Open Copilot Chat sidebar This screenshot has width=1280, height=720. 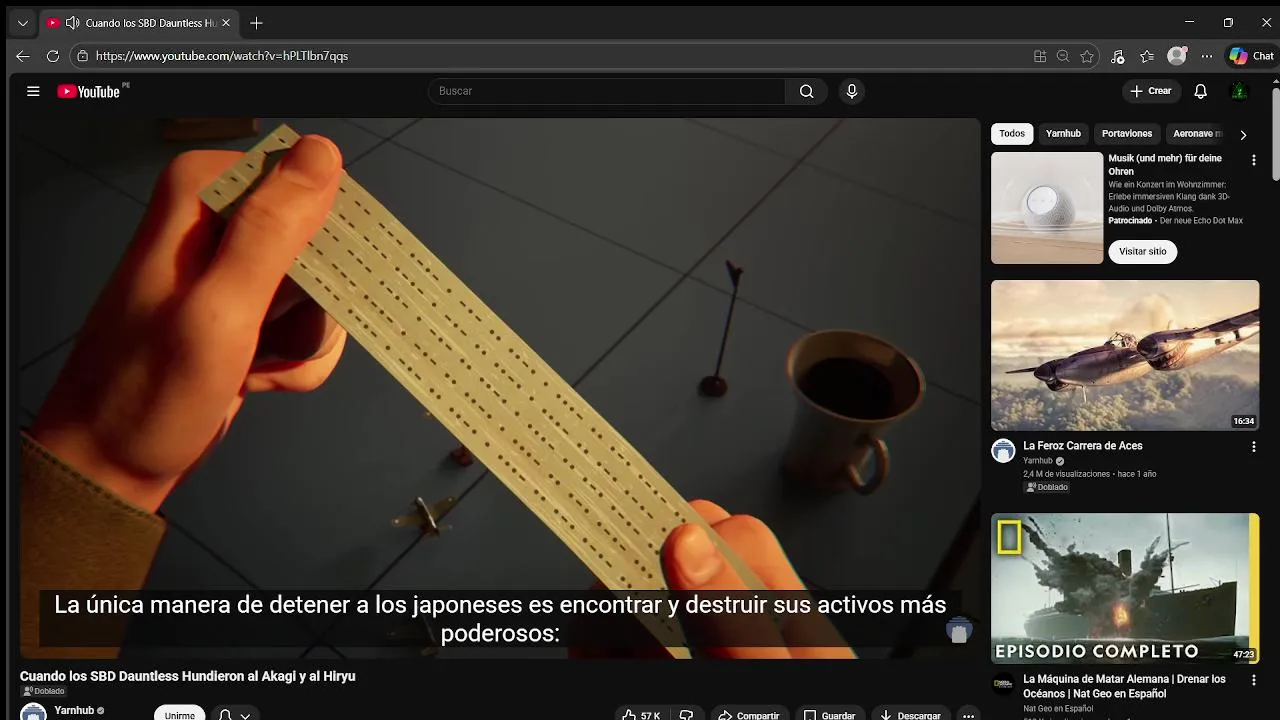point(1252,56)
